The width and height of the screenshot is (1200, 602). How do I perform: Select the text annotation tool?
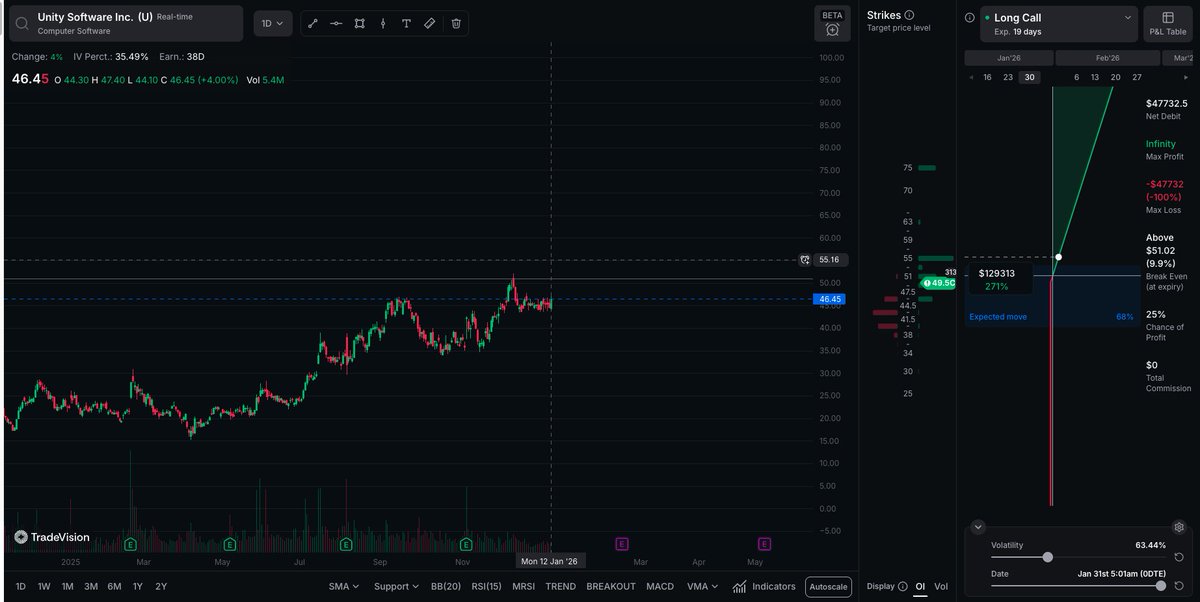406,23
